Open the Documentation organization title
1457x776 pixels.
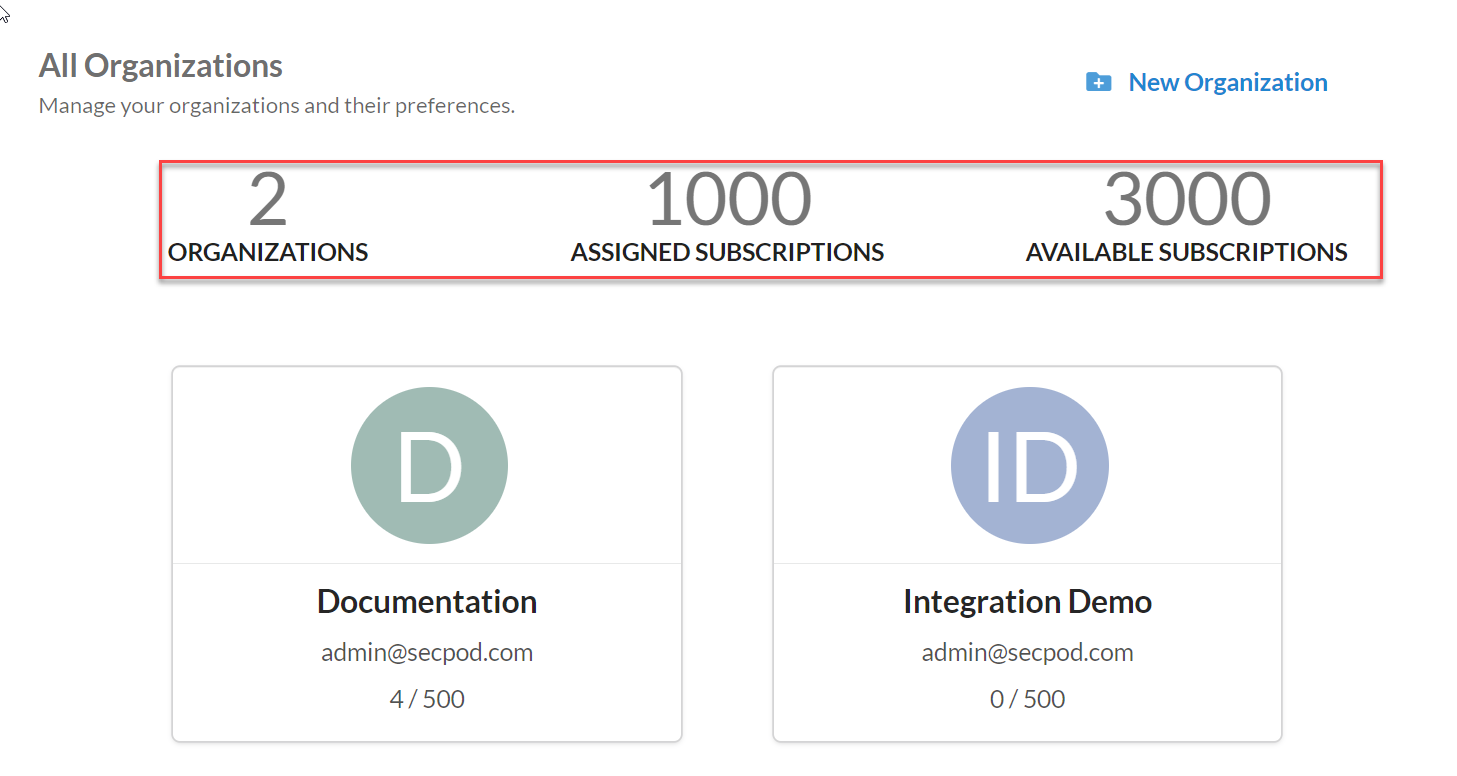pyautogui.click(x=427, y=602)
